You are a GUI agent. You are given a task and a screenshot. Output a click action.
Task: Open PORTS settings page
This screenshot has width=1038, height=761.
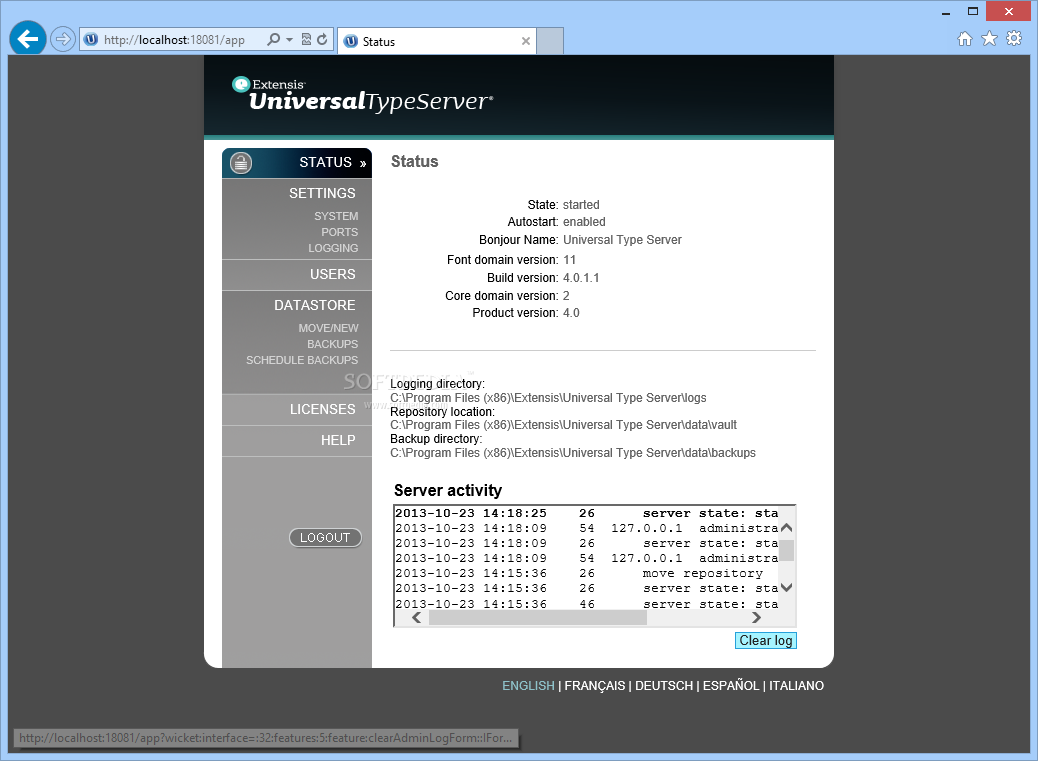(340, 232)
